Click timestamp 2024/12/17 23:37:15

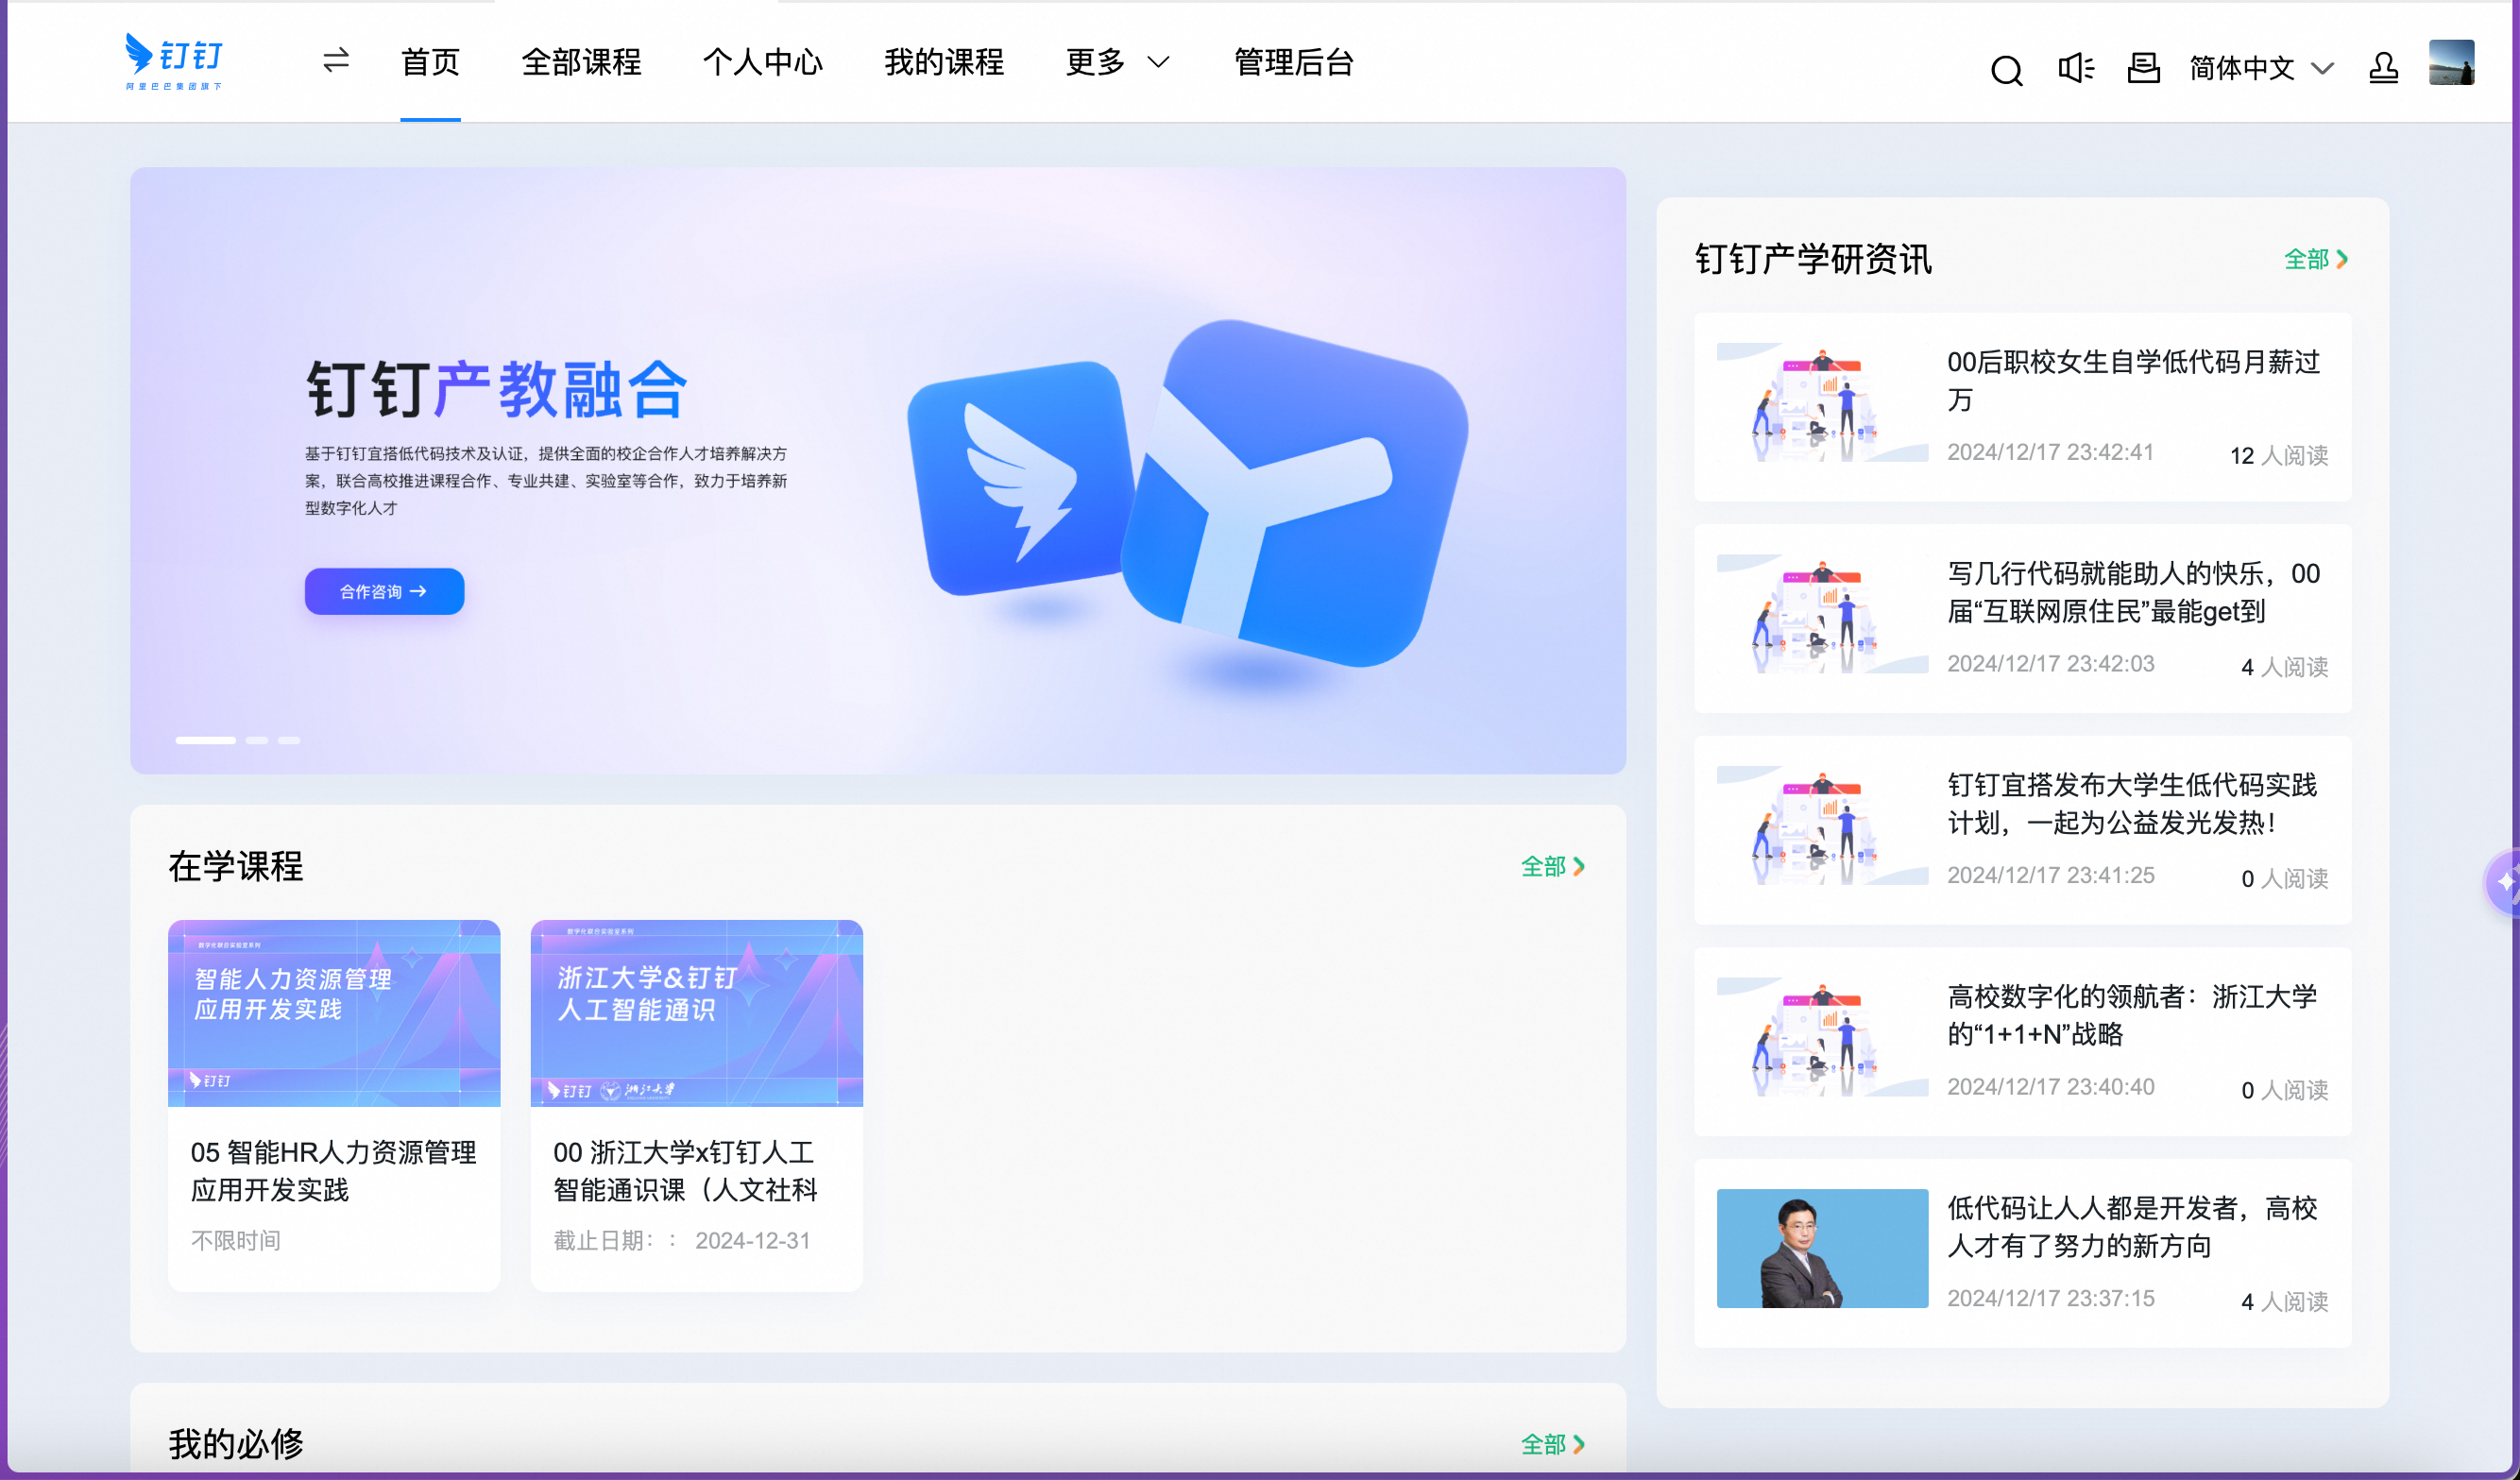click(2050, 1298)
